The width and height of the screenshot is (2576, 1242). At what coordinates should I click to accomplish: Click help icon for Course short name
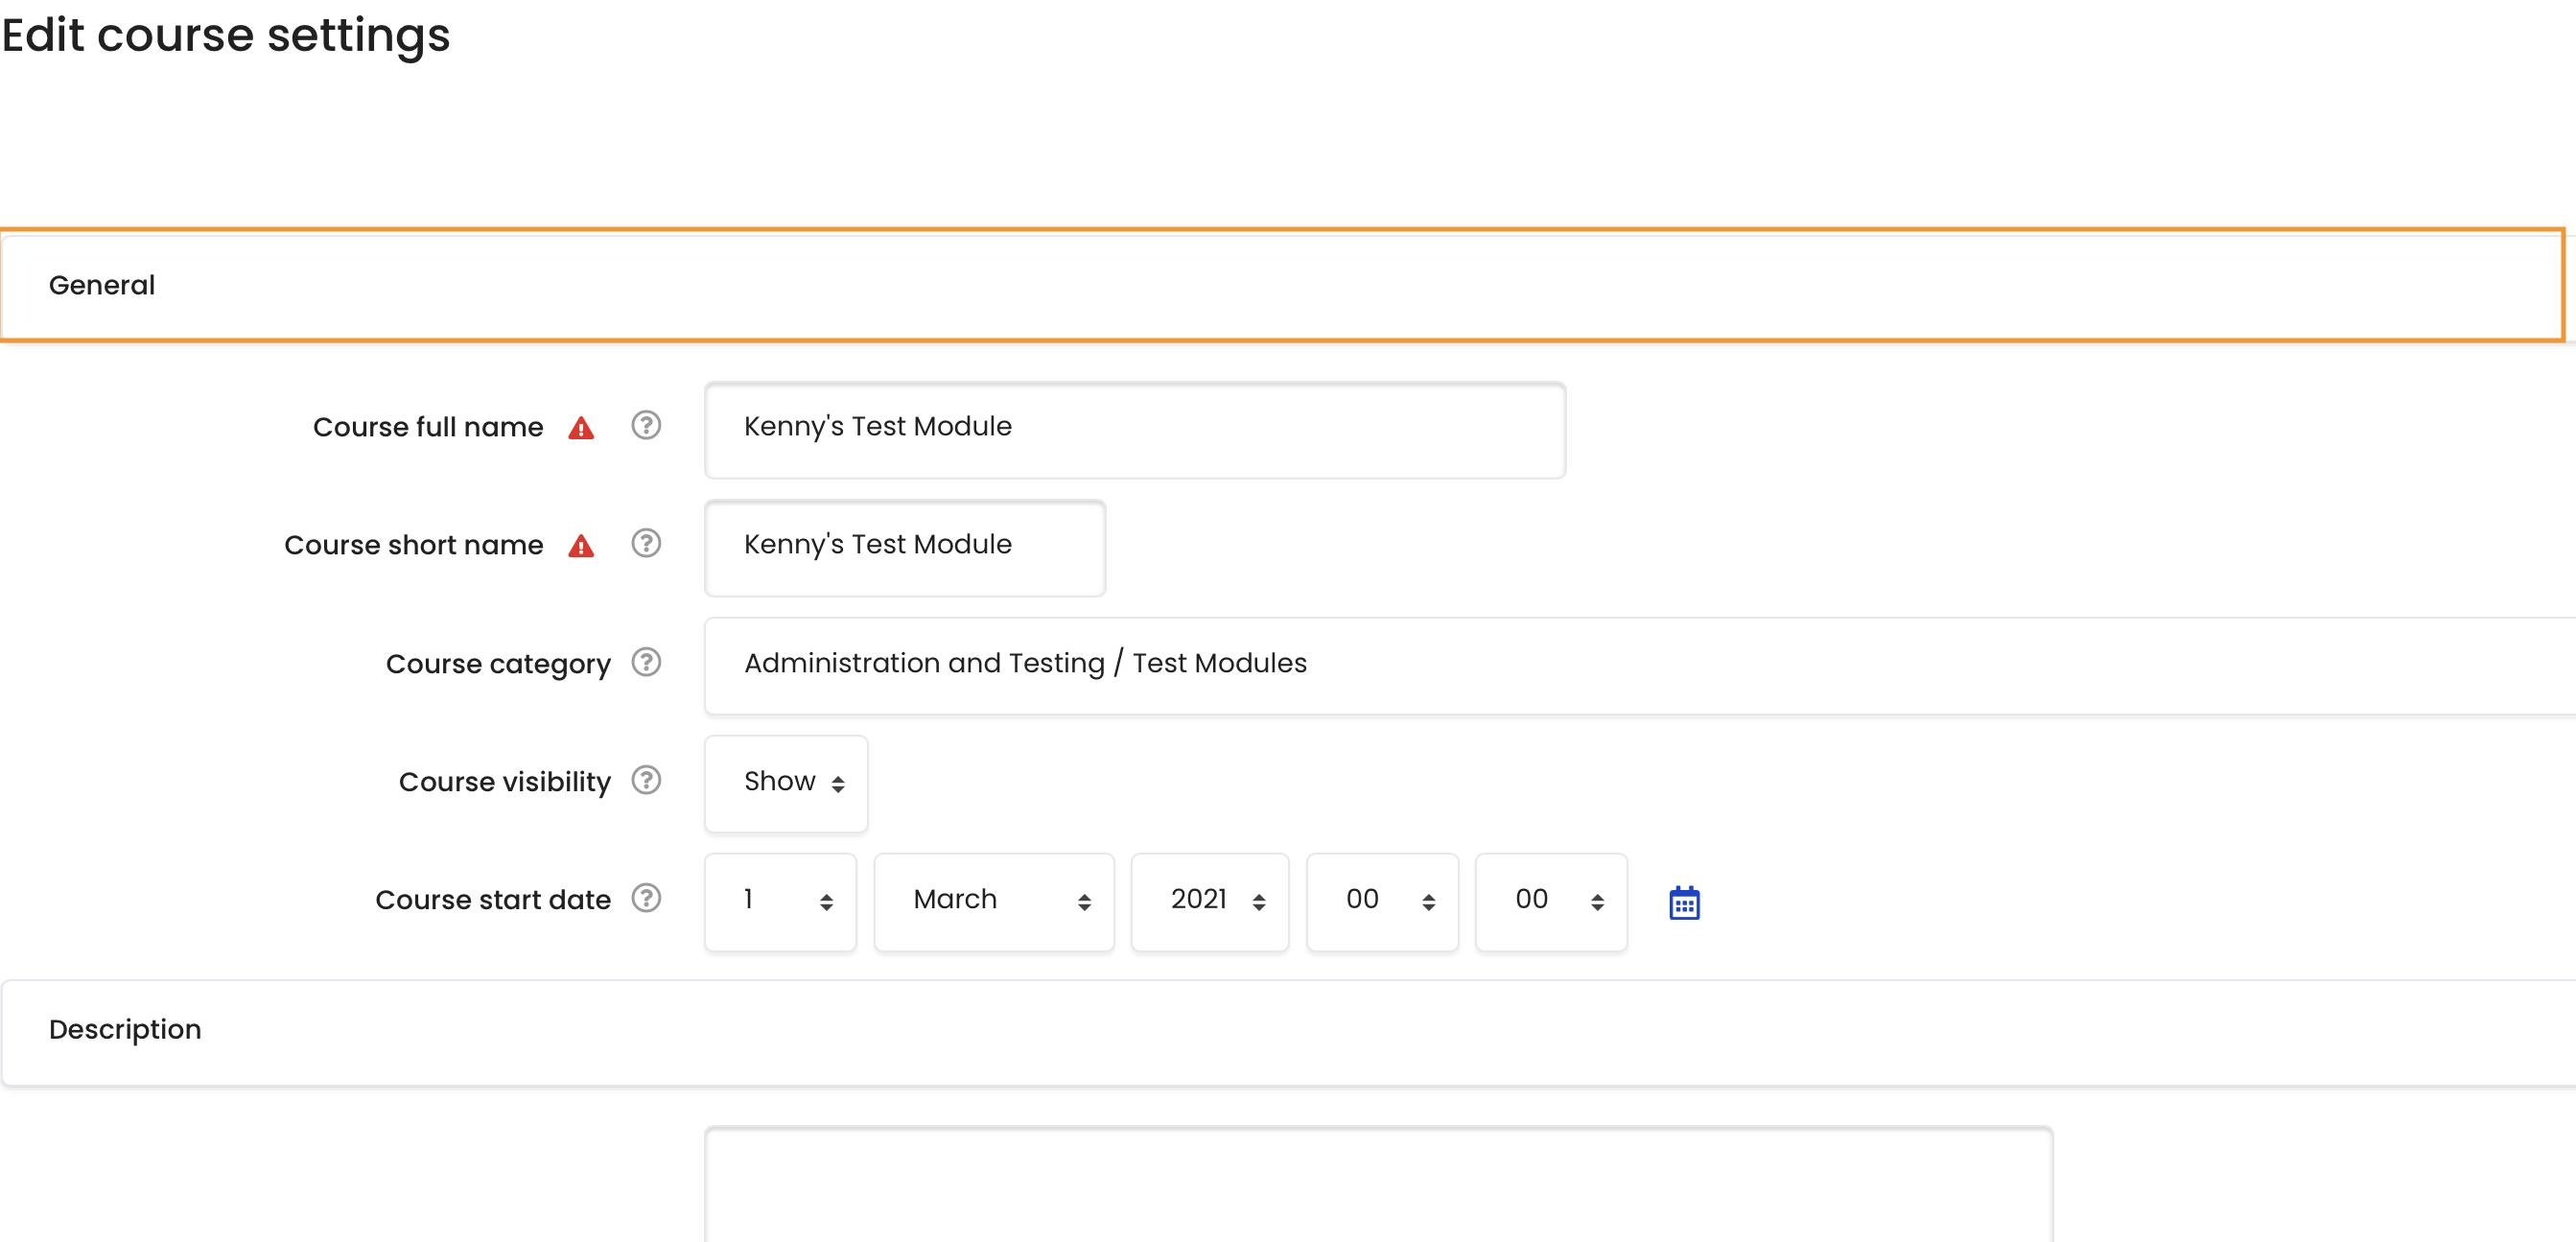646,544
